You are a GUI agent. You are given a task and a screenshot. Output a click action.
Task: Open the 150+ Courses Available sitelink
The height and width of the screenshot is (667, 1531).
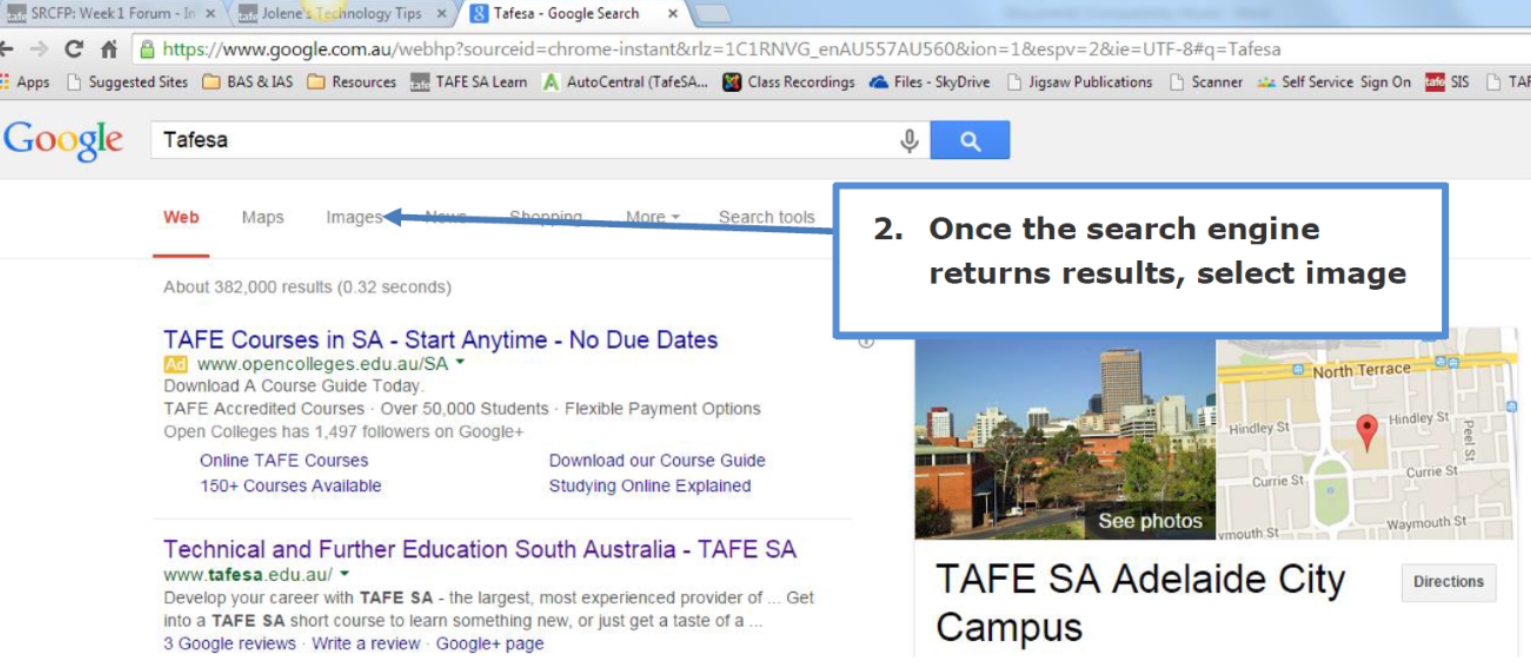tap(291, 486)
